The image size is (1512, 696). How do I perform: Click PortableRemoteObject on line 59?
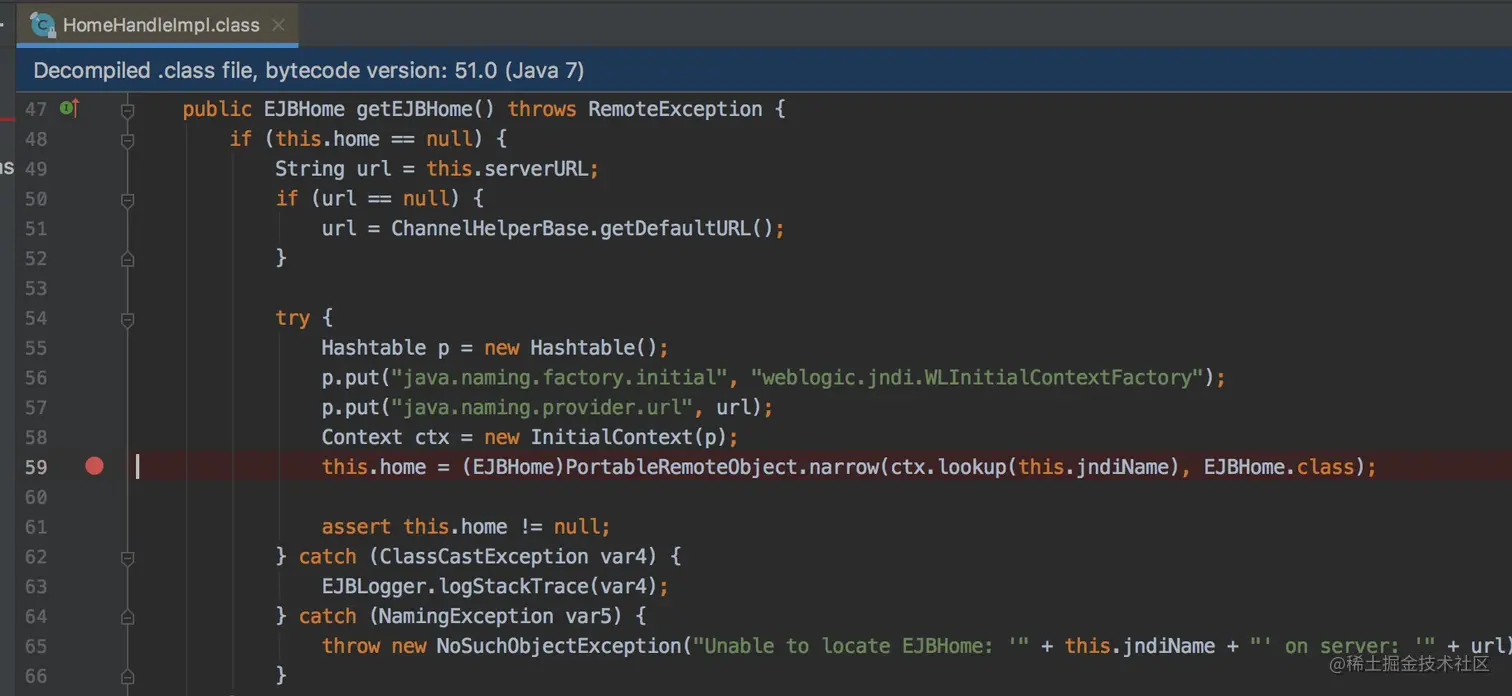(x=680, y=467)
